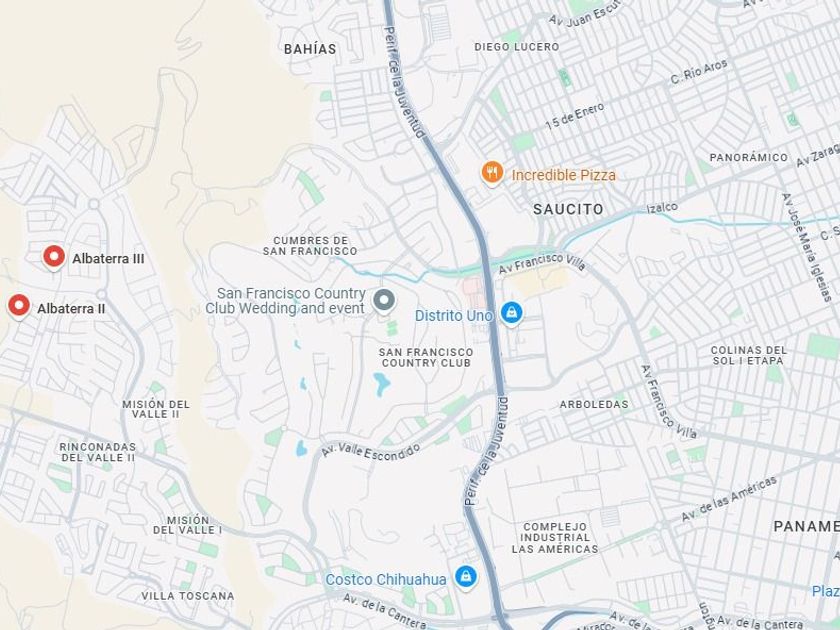Viewport: 840px width, 630px height.
Task: Click the VILLA TOSCANA area label
Action: coord(188,596)
